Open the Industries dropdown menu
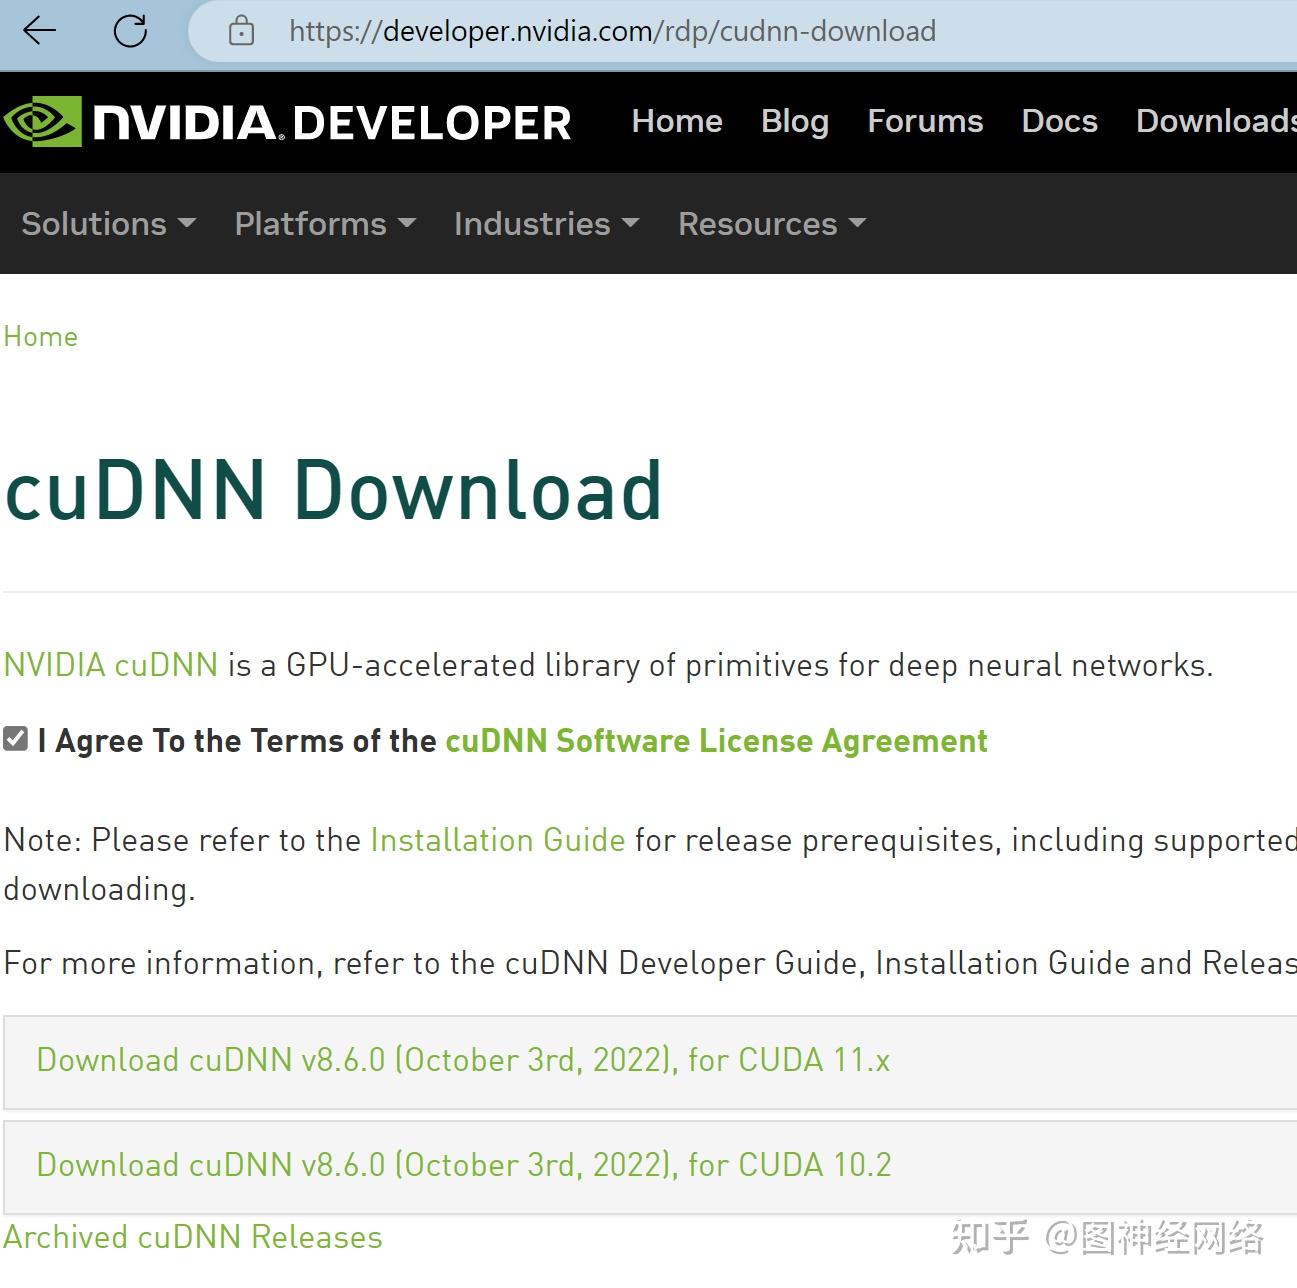Screen dimensions: 1297x1288 (x=545, y=224)
